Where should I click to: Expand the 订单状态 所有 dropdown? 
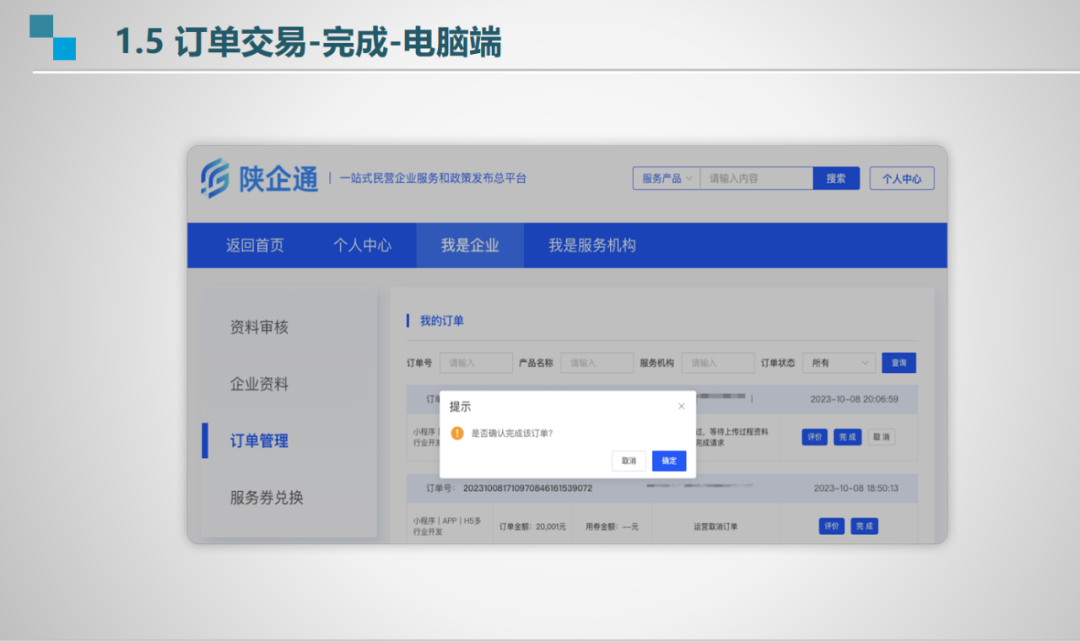(838, 363)
